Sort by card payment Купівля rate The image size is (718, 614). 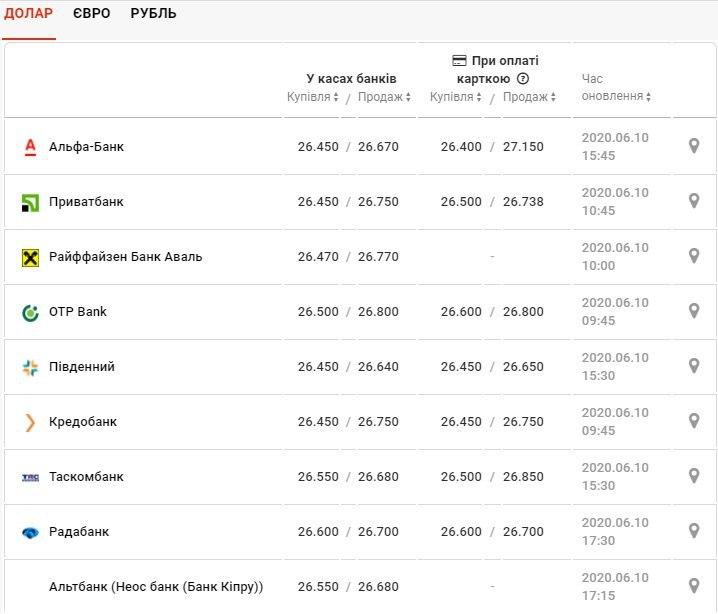(456, 97)
